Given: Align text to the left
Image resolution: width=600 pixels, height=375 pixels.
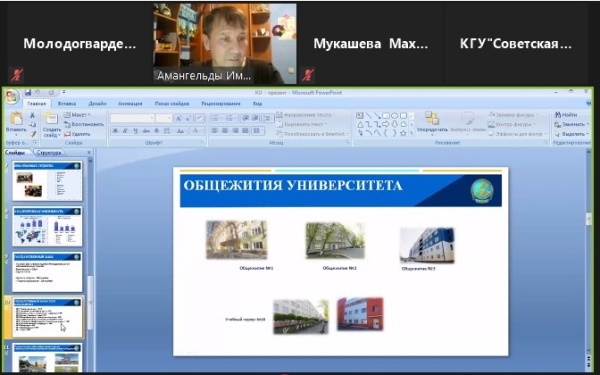Looking at the screenshot, I should (215, 131).
